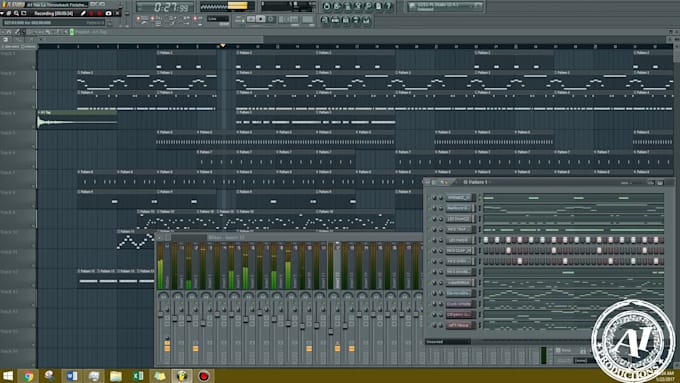Click the master track pan knob in mixer

[x=163, y=296]
